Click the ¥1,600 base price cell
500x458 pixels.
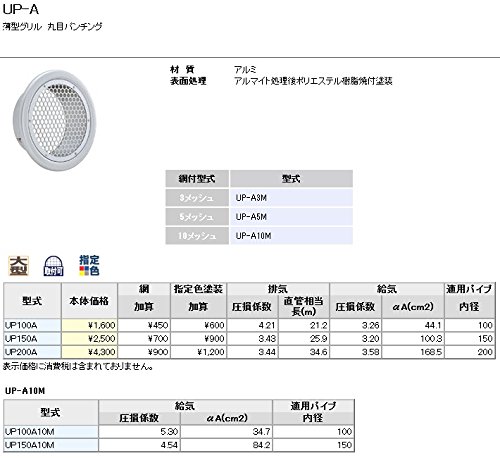89,325
